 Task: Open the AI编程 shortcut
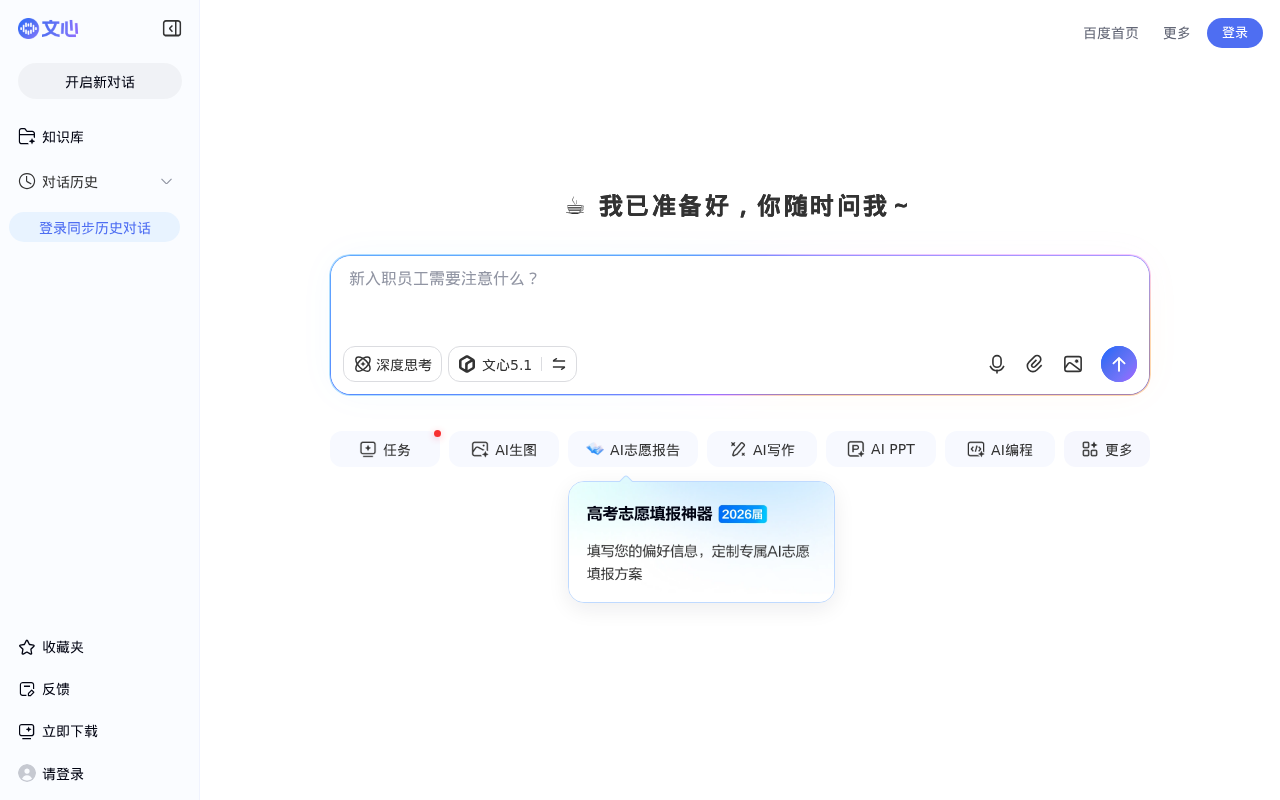(1000, 449)
